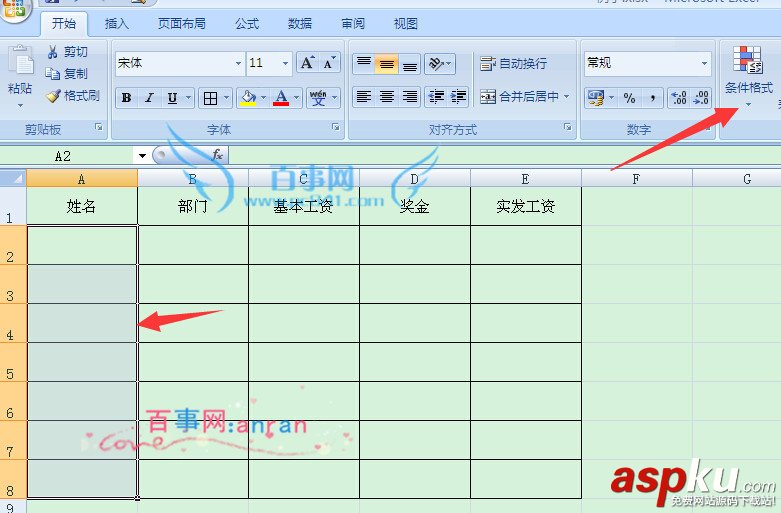The image size is (781, 513).
Task: Increase decimal places
Action: pyautogui.click(x=678, y=98)
